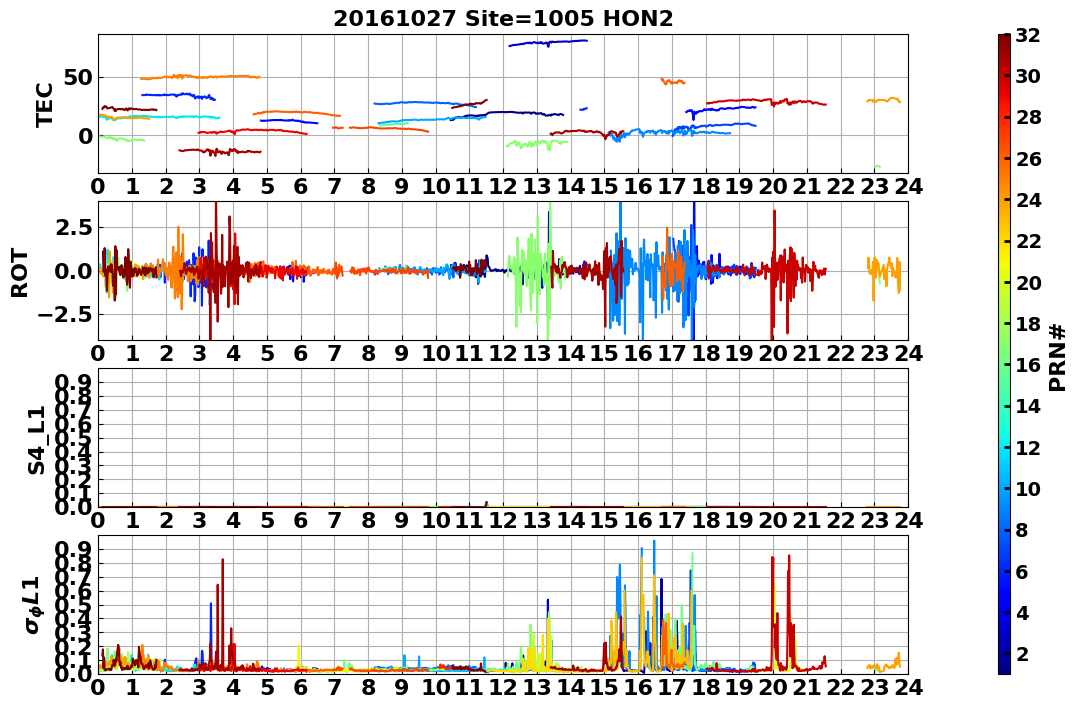Click the 2 tick label on the colorbar
Viewport: 1077px width, 709px height.
(x=1022, y=653)
